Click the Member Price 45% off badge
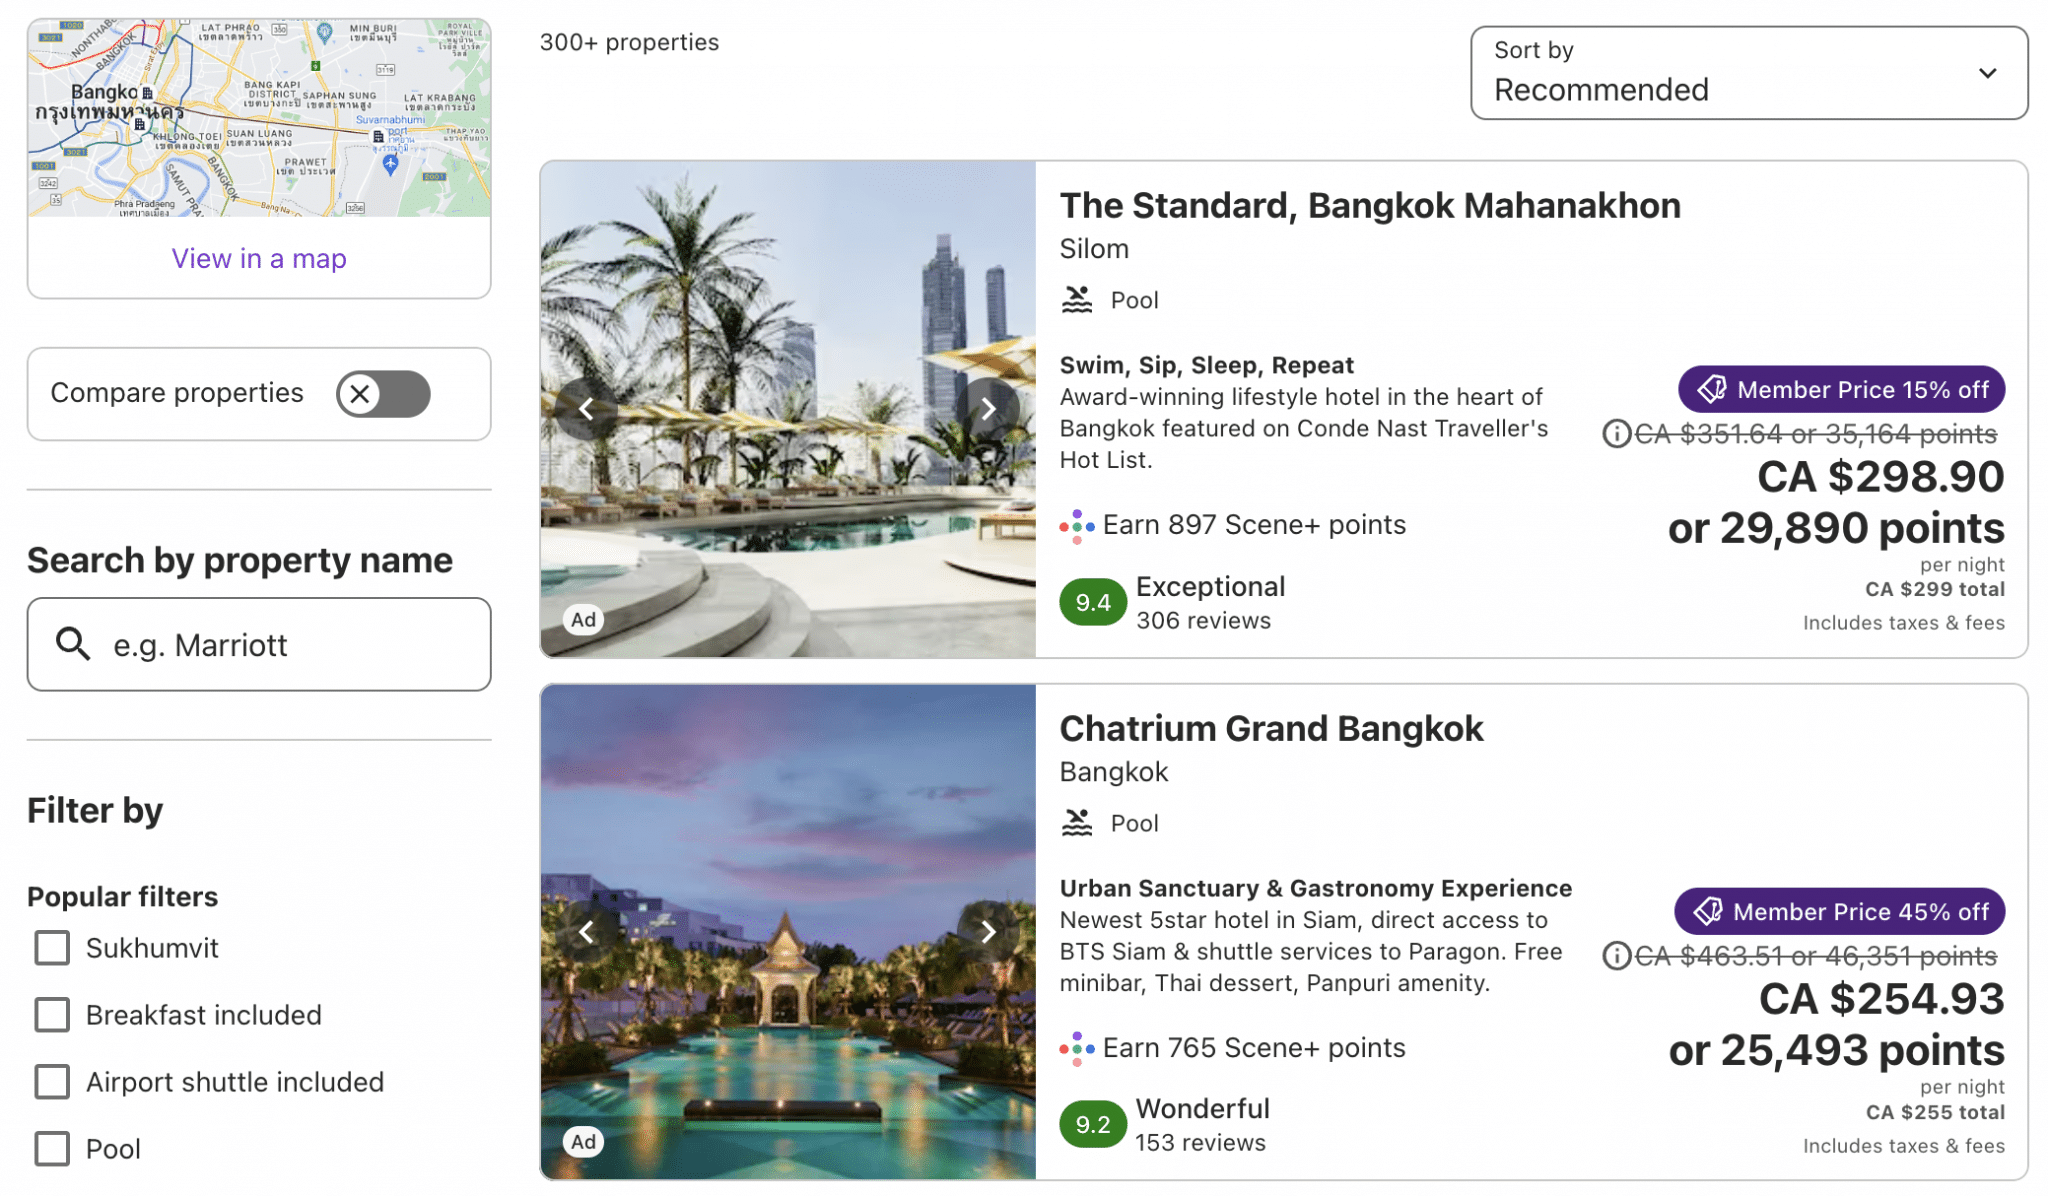Image resolution: width=2048 pixels, height=1196 pixels. pos(1839,911)
